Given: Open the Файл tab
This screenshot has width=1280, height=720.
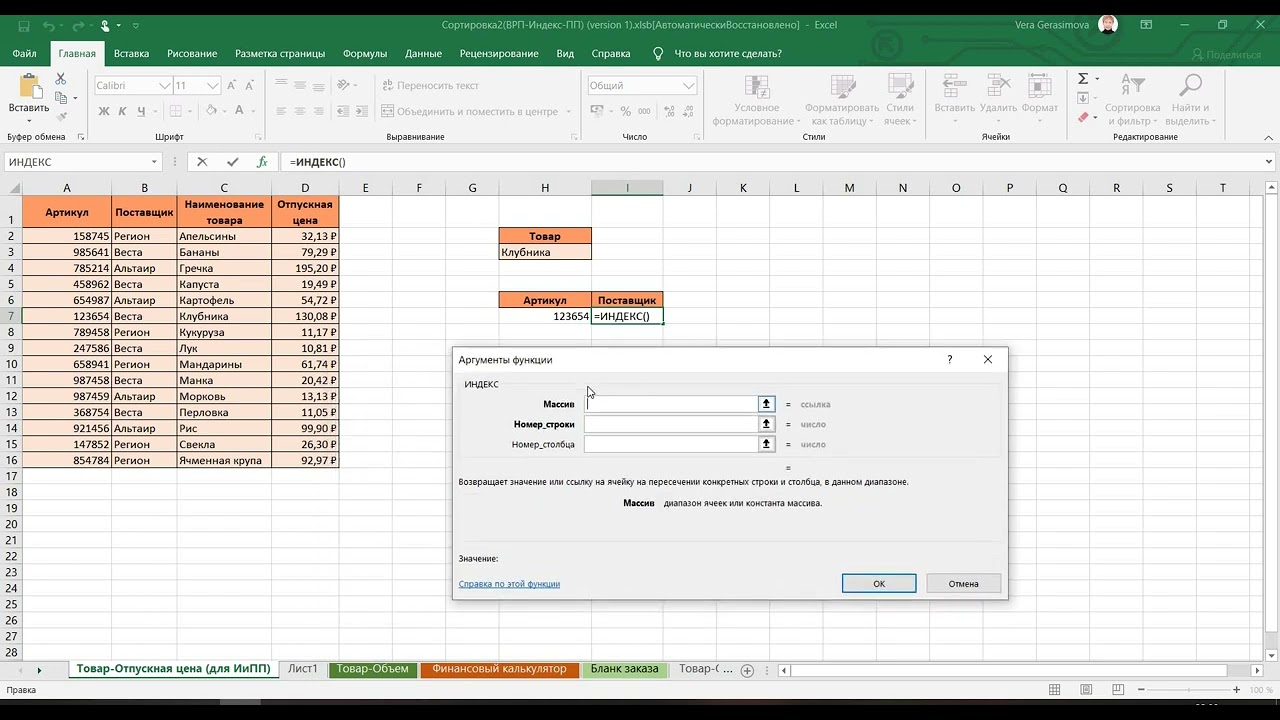Looking at the screenshot, I should point(25,54).
